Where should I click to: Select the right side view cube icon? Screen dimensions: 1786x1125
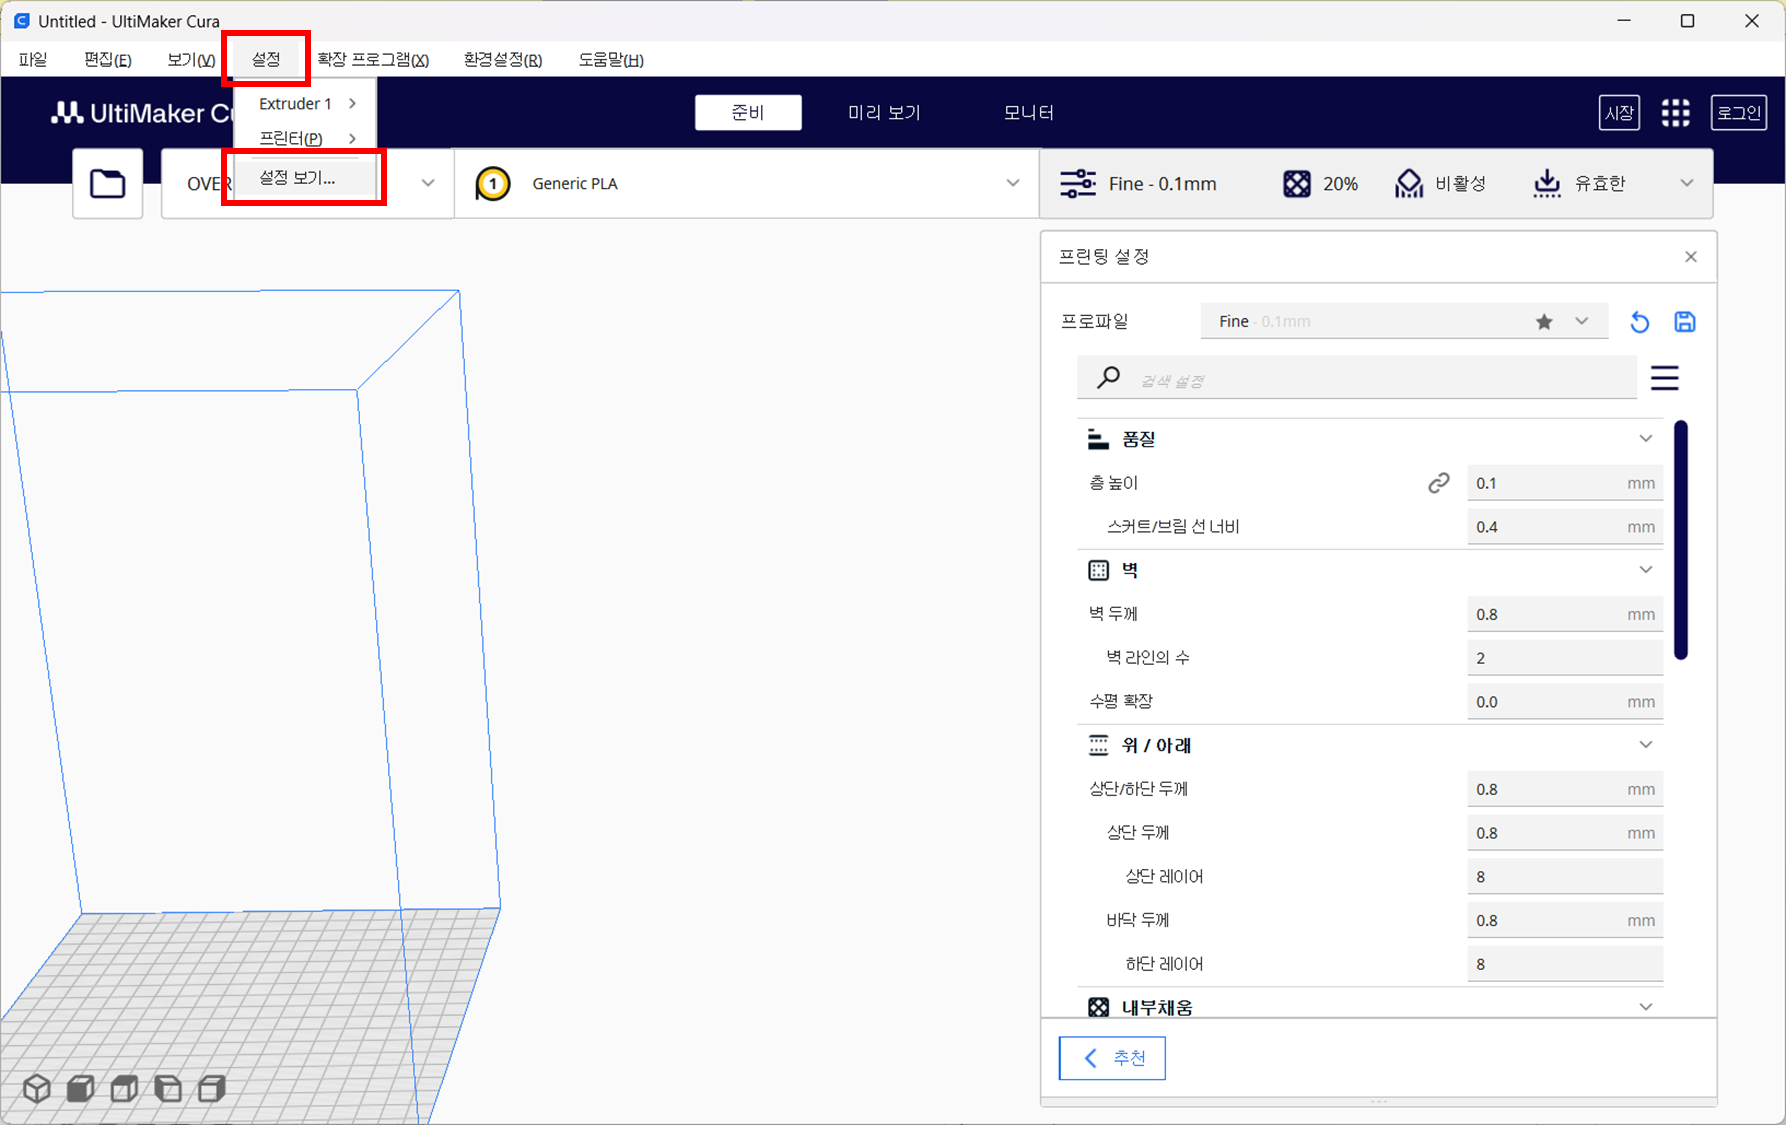pos(212,1088)
